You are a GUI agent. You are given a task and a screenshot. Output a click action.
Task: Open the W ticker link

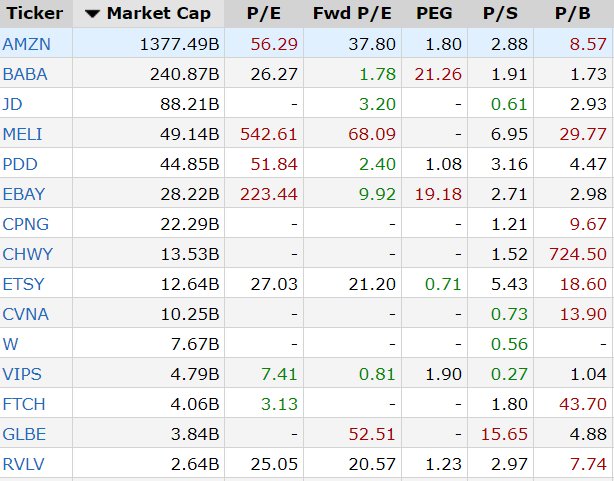point(10,344)
